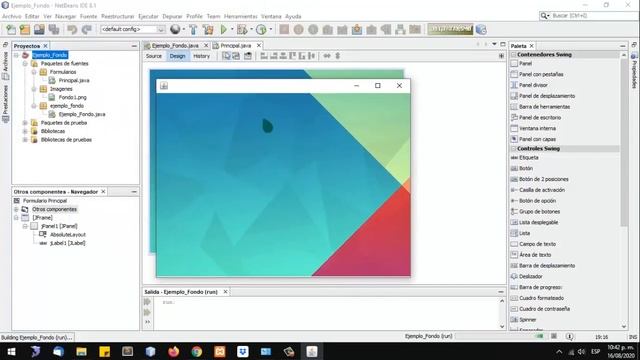Minimize the Proyectos panel
This screenshot has width=640, height=360.
tap(134, 46)
